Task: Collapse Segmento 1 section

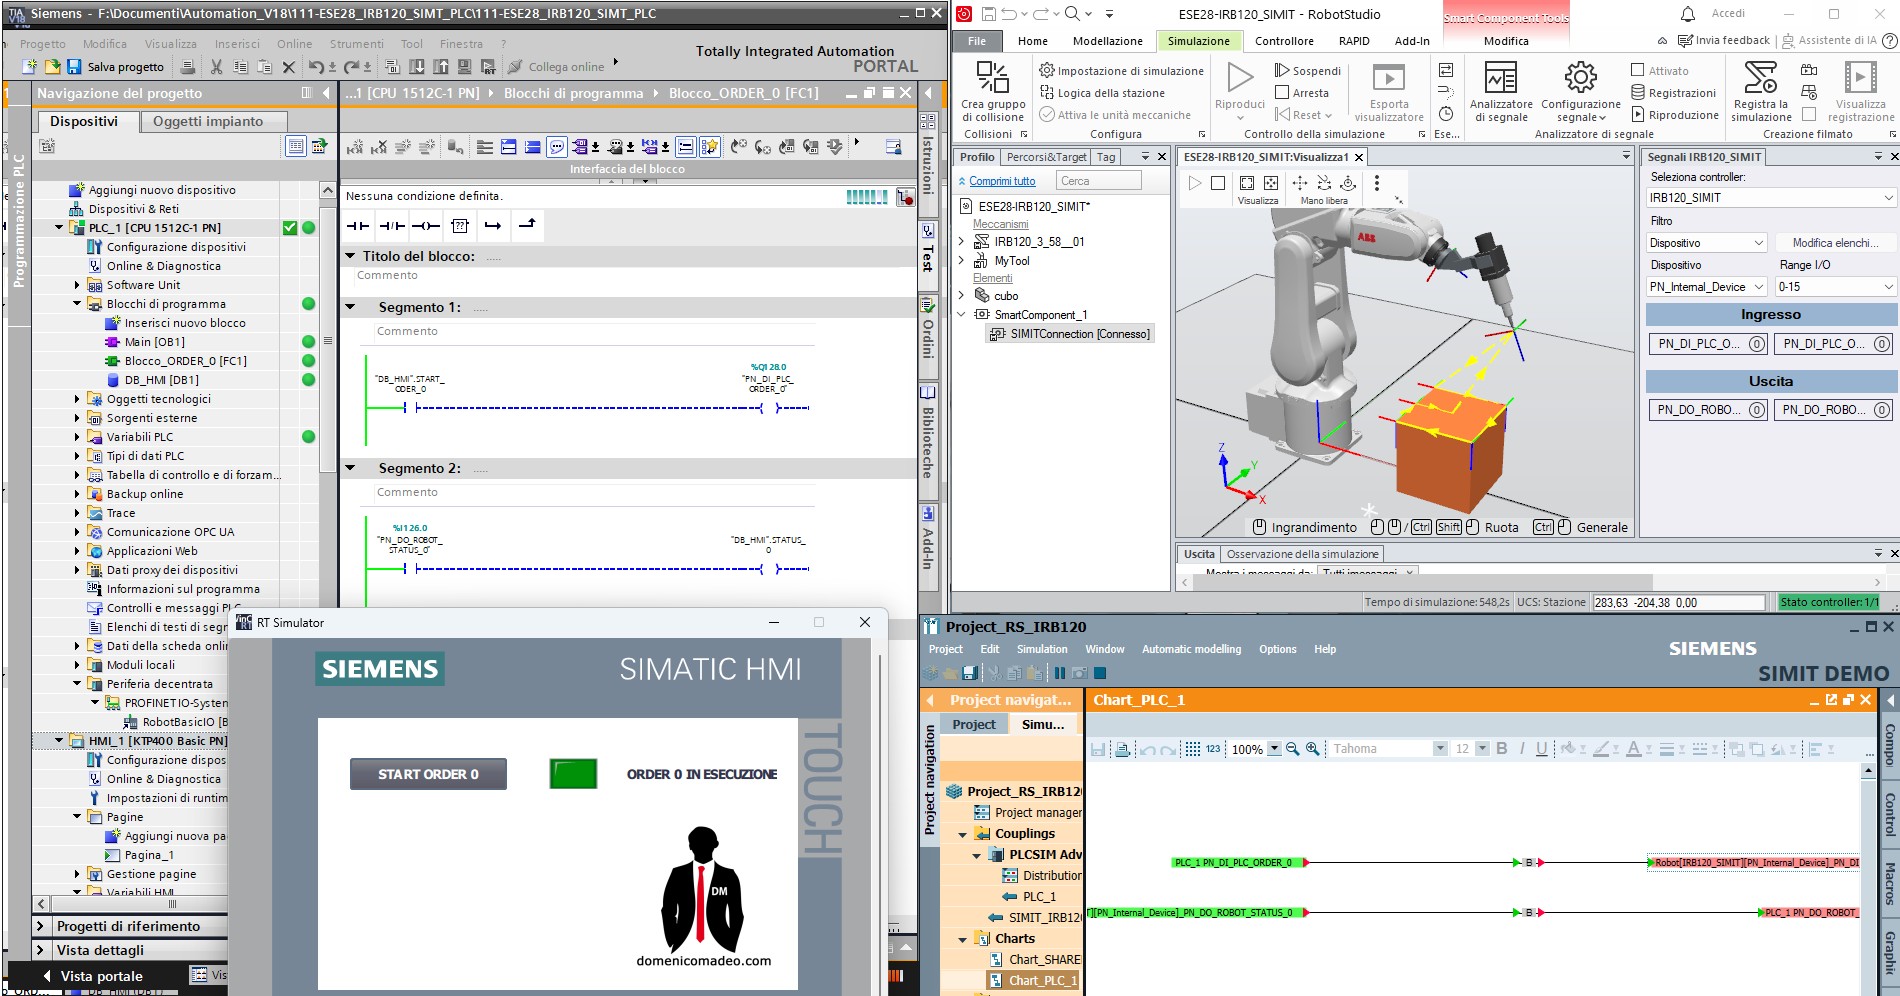Action: [x=351, y=308]
